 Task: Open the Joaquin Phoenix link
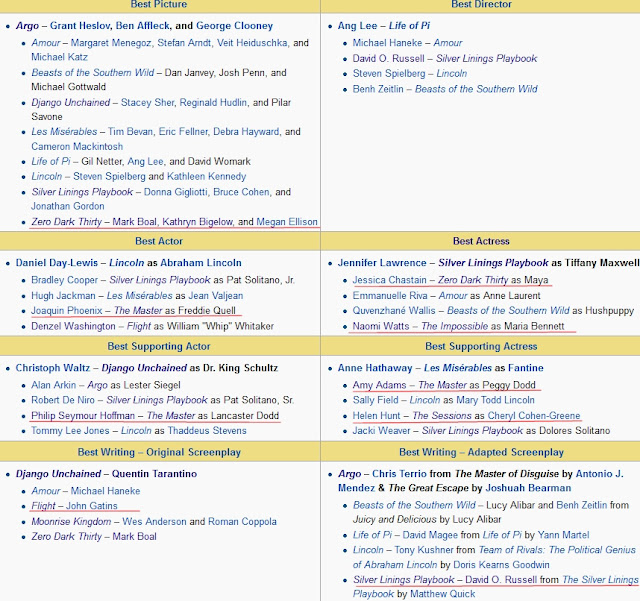(67, 311)
